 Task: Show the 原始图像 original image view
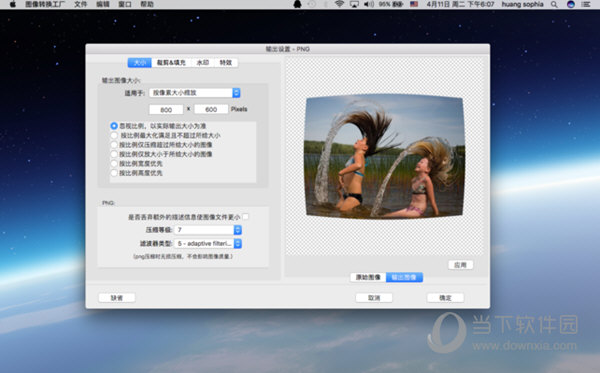click(x=368, y=277)
